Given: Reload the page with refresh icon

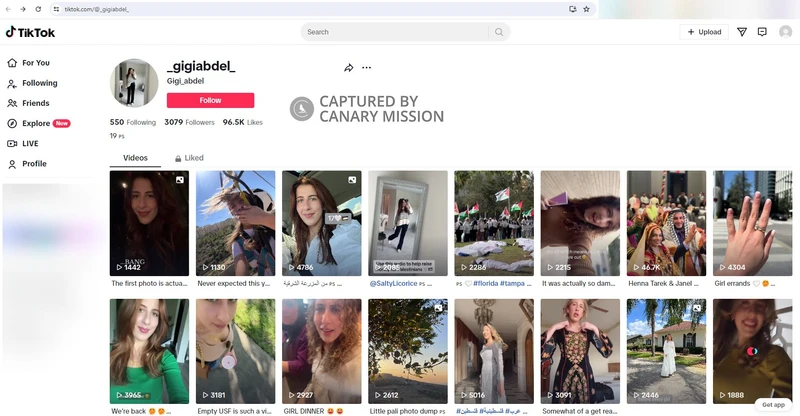Looking at the screenshot, I should (38, 9).
